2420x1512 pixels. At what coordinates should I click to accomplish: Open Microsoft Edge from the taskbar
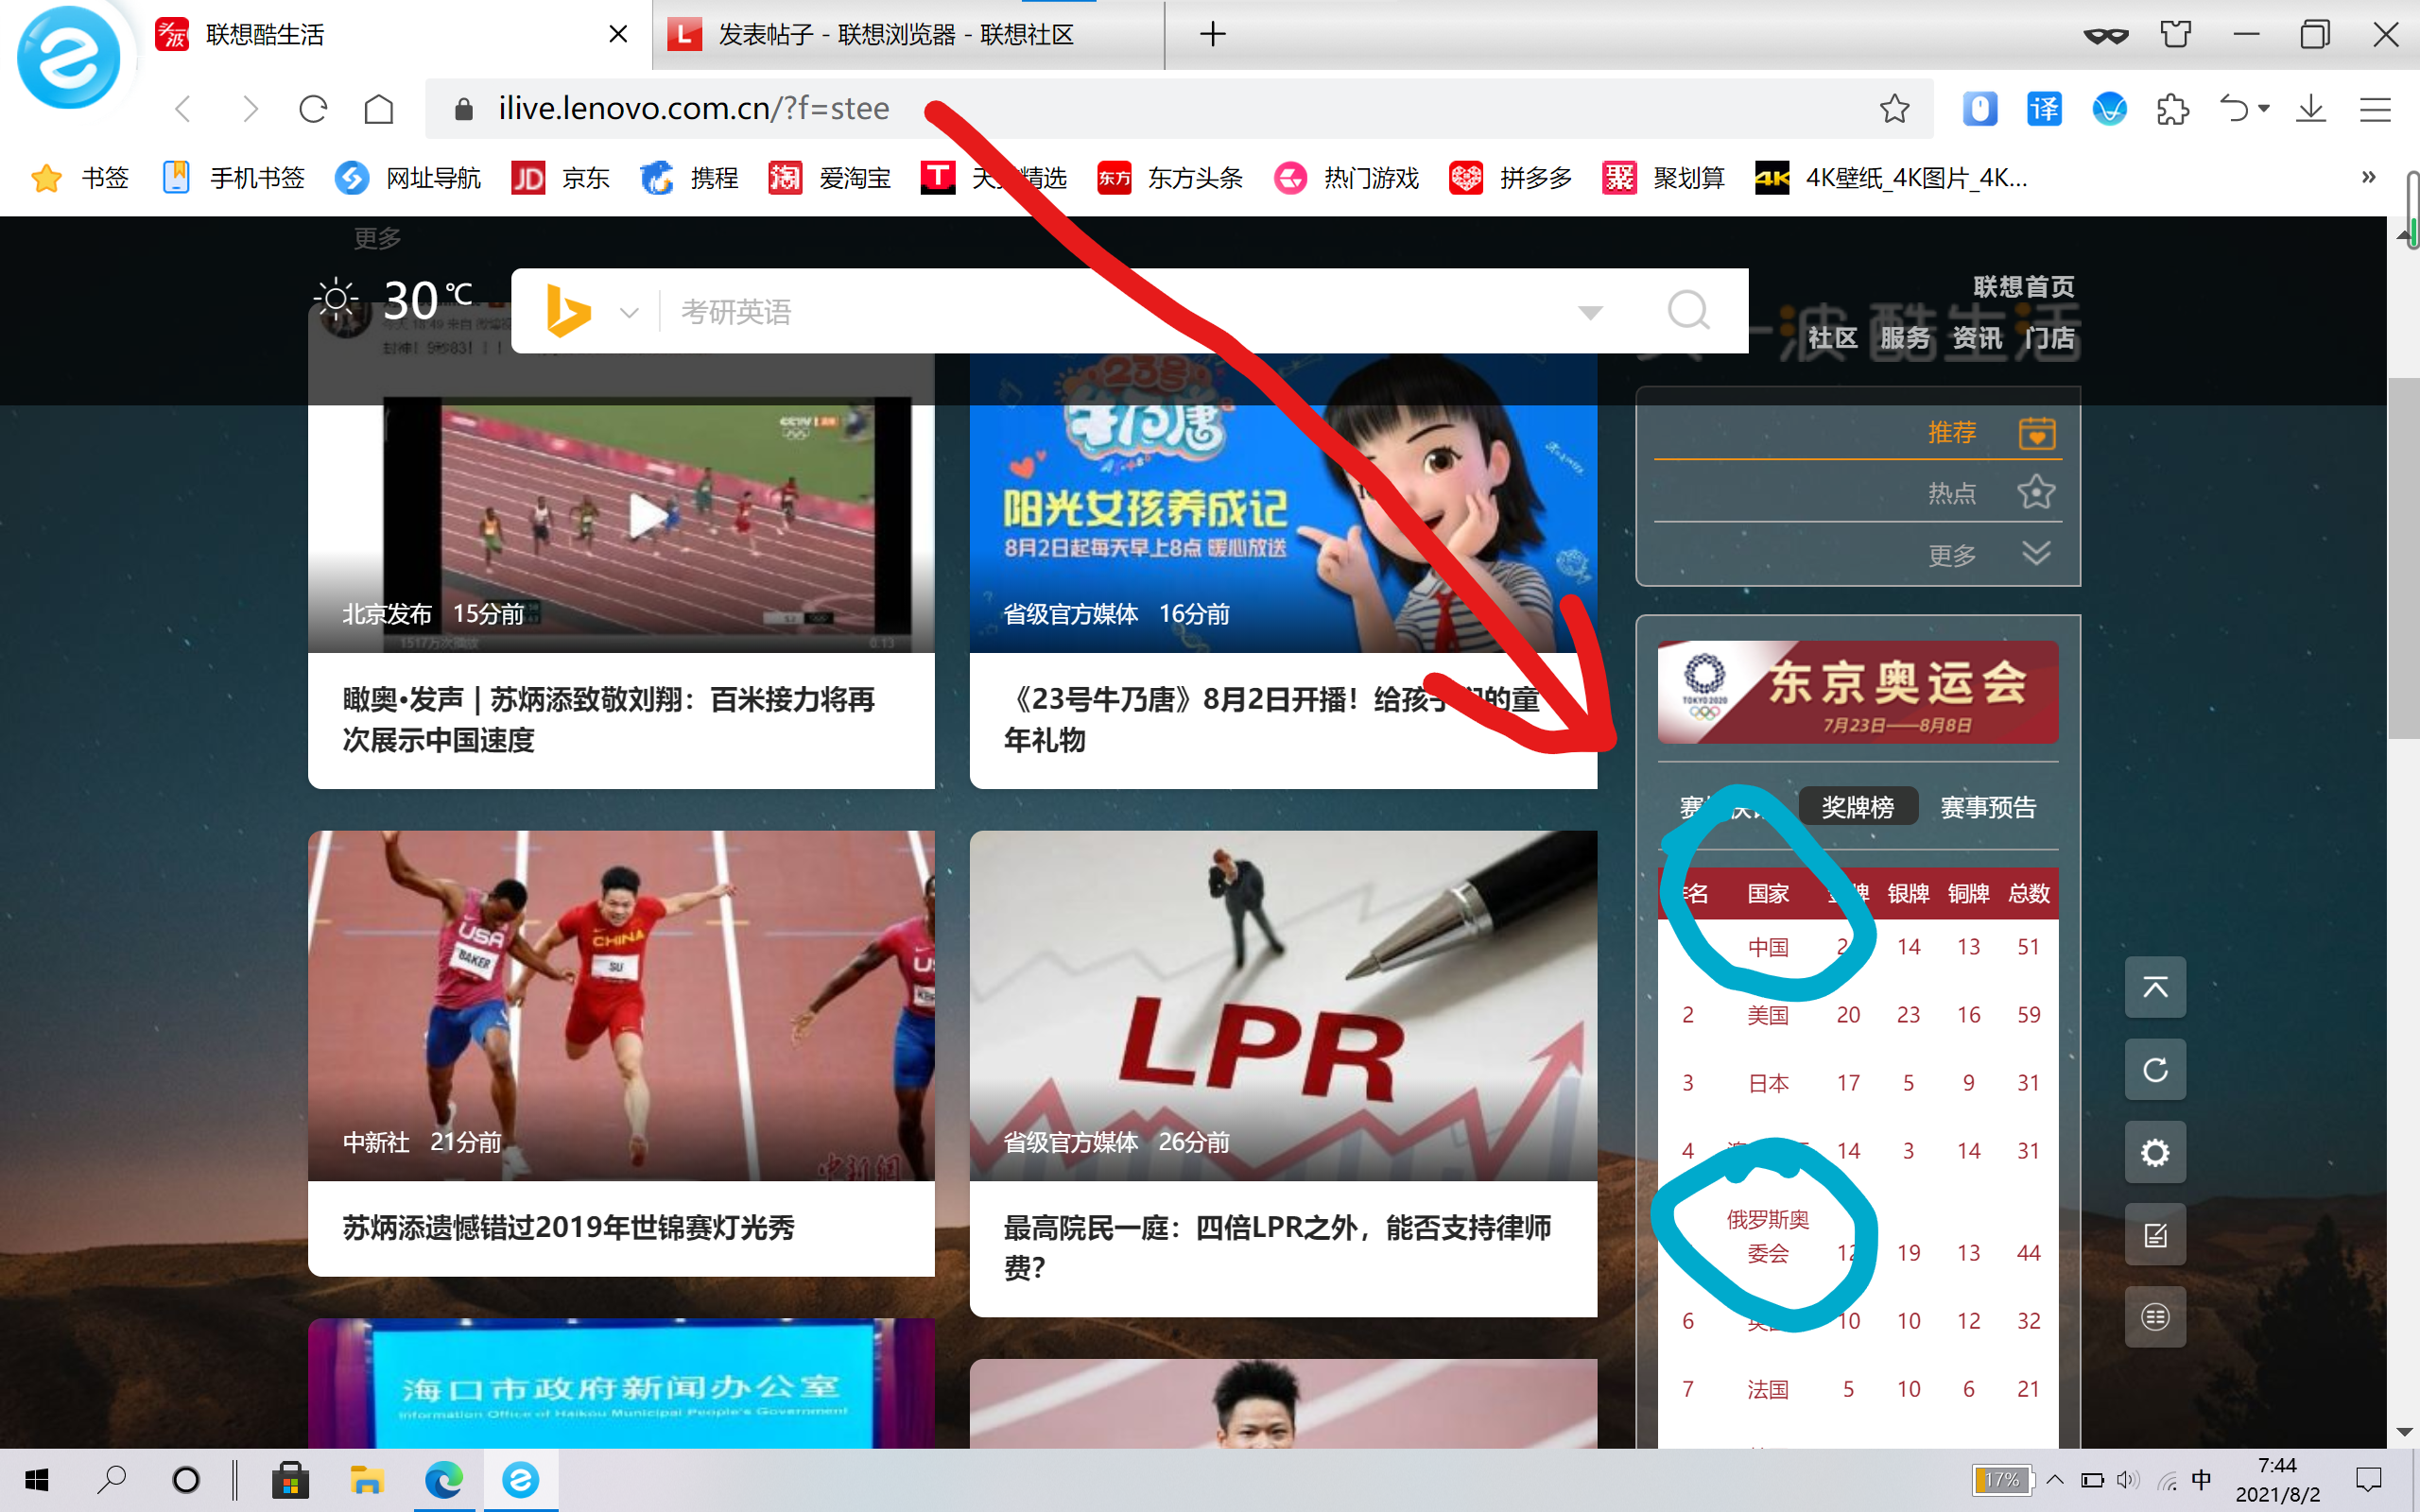coord(444,1479)
